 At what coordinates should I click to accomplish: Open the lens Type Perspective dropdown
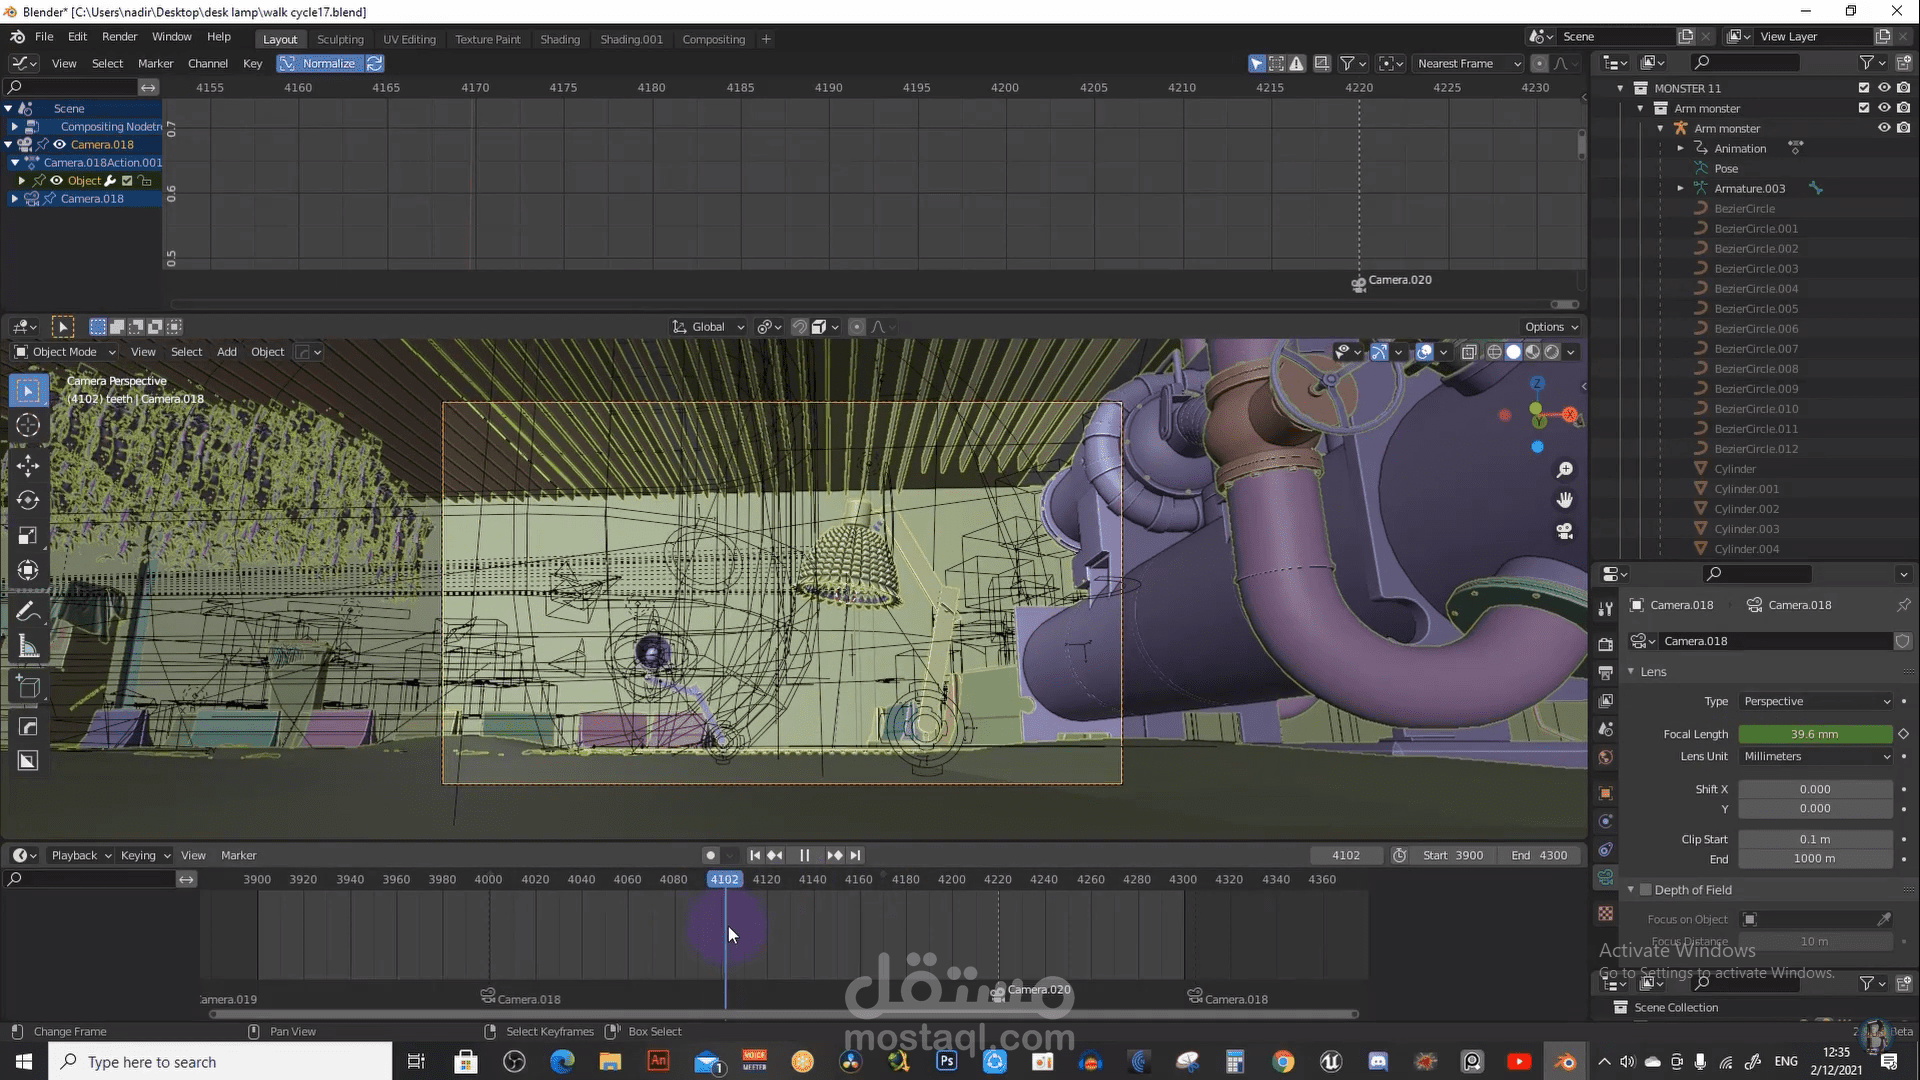tap(1816, 701)
